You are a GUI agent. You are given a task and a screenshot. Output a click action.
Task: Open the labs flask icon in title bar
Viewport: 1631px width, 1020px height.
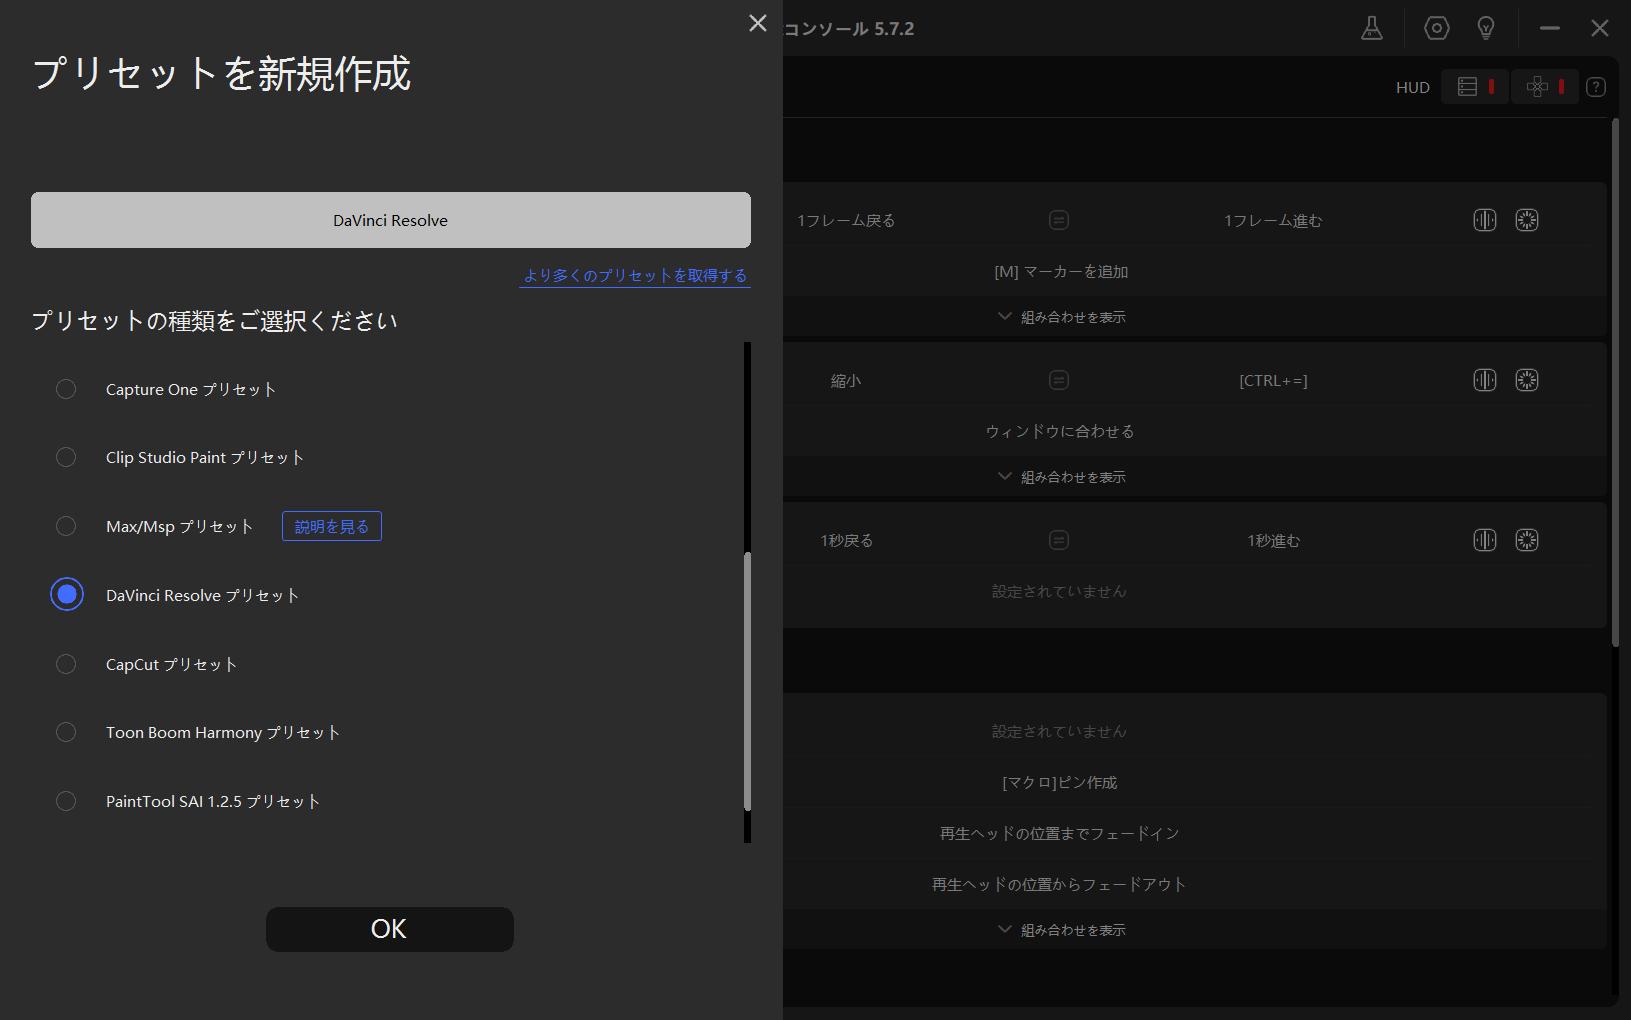(1372, 28)
